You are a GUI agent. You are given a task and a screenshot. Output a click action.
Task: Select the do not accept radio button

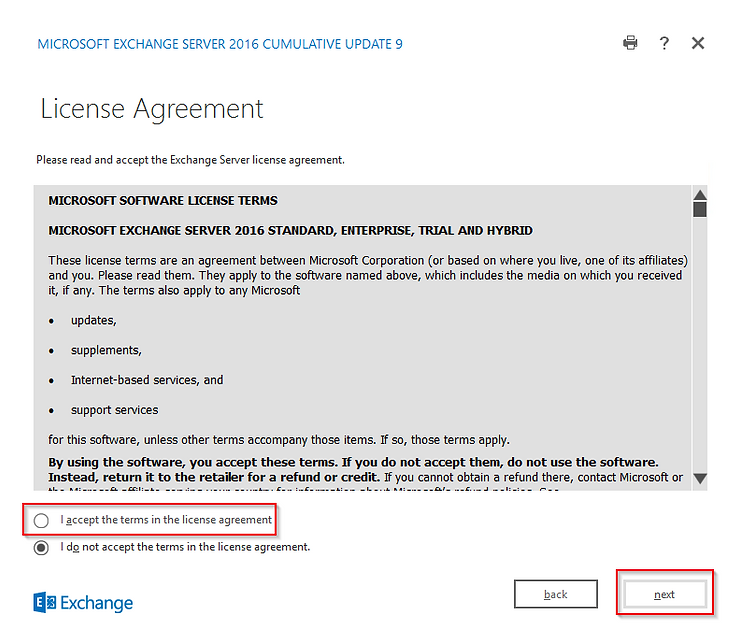(41, 547)
